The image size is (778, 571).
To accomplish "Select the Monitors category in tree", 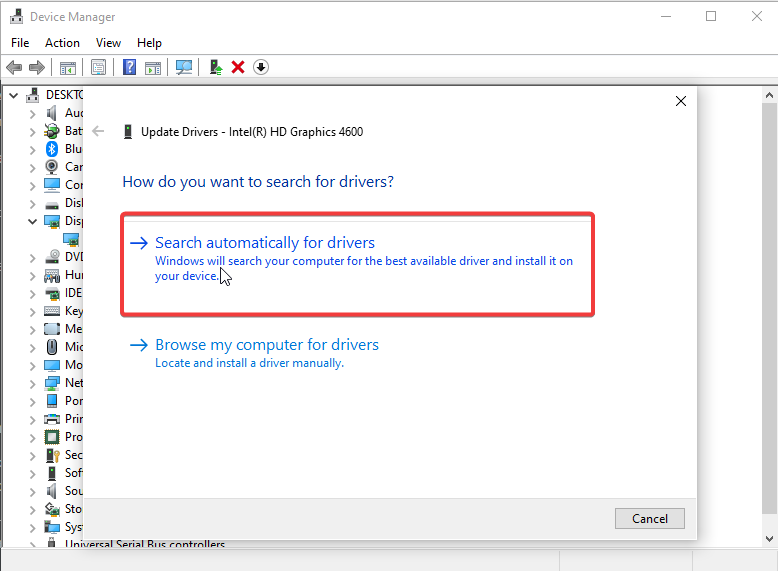I will (64, 365).
